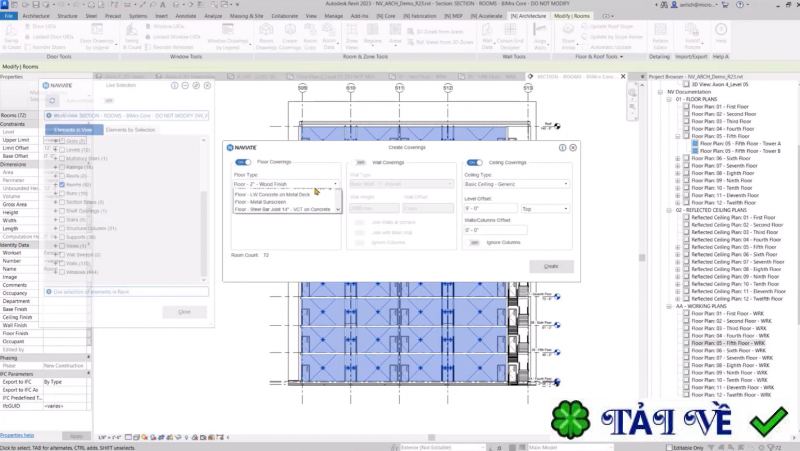Toggle the Ignore Columns switch under Ceiling Coverings
The width and height of the screenshot is (800, 451).
coord(473,242)
